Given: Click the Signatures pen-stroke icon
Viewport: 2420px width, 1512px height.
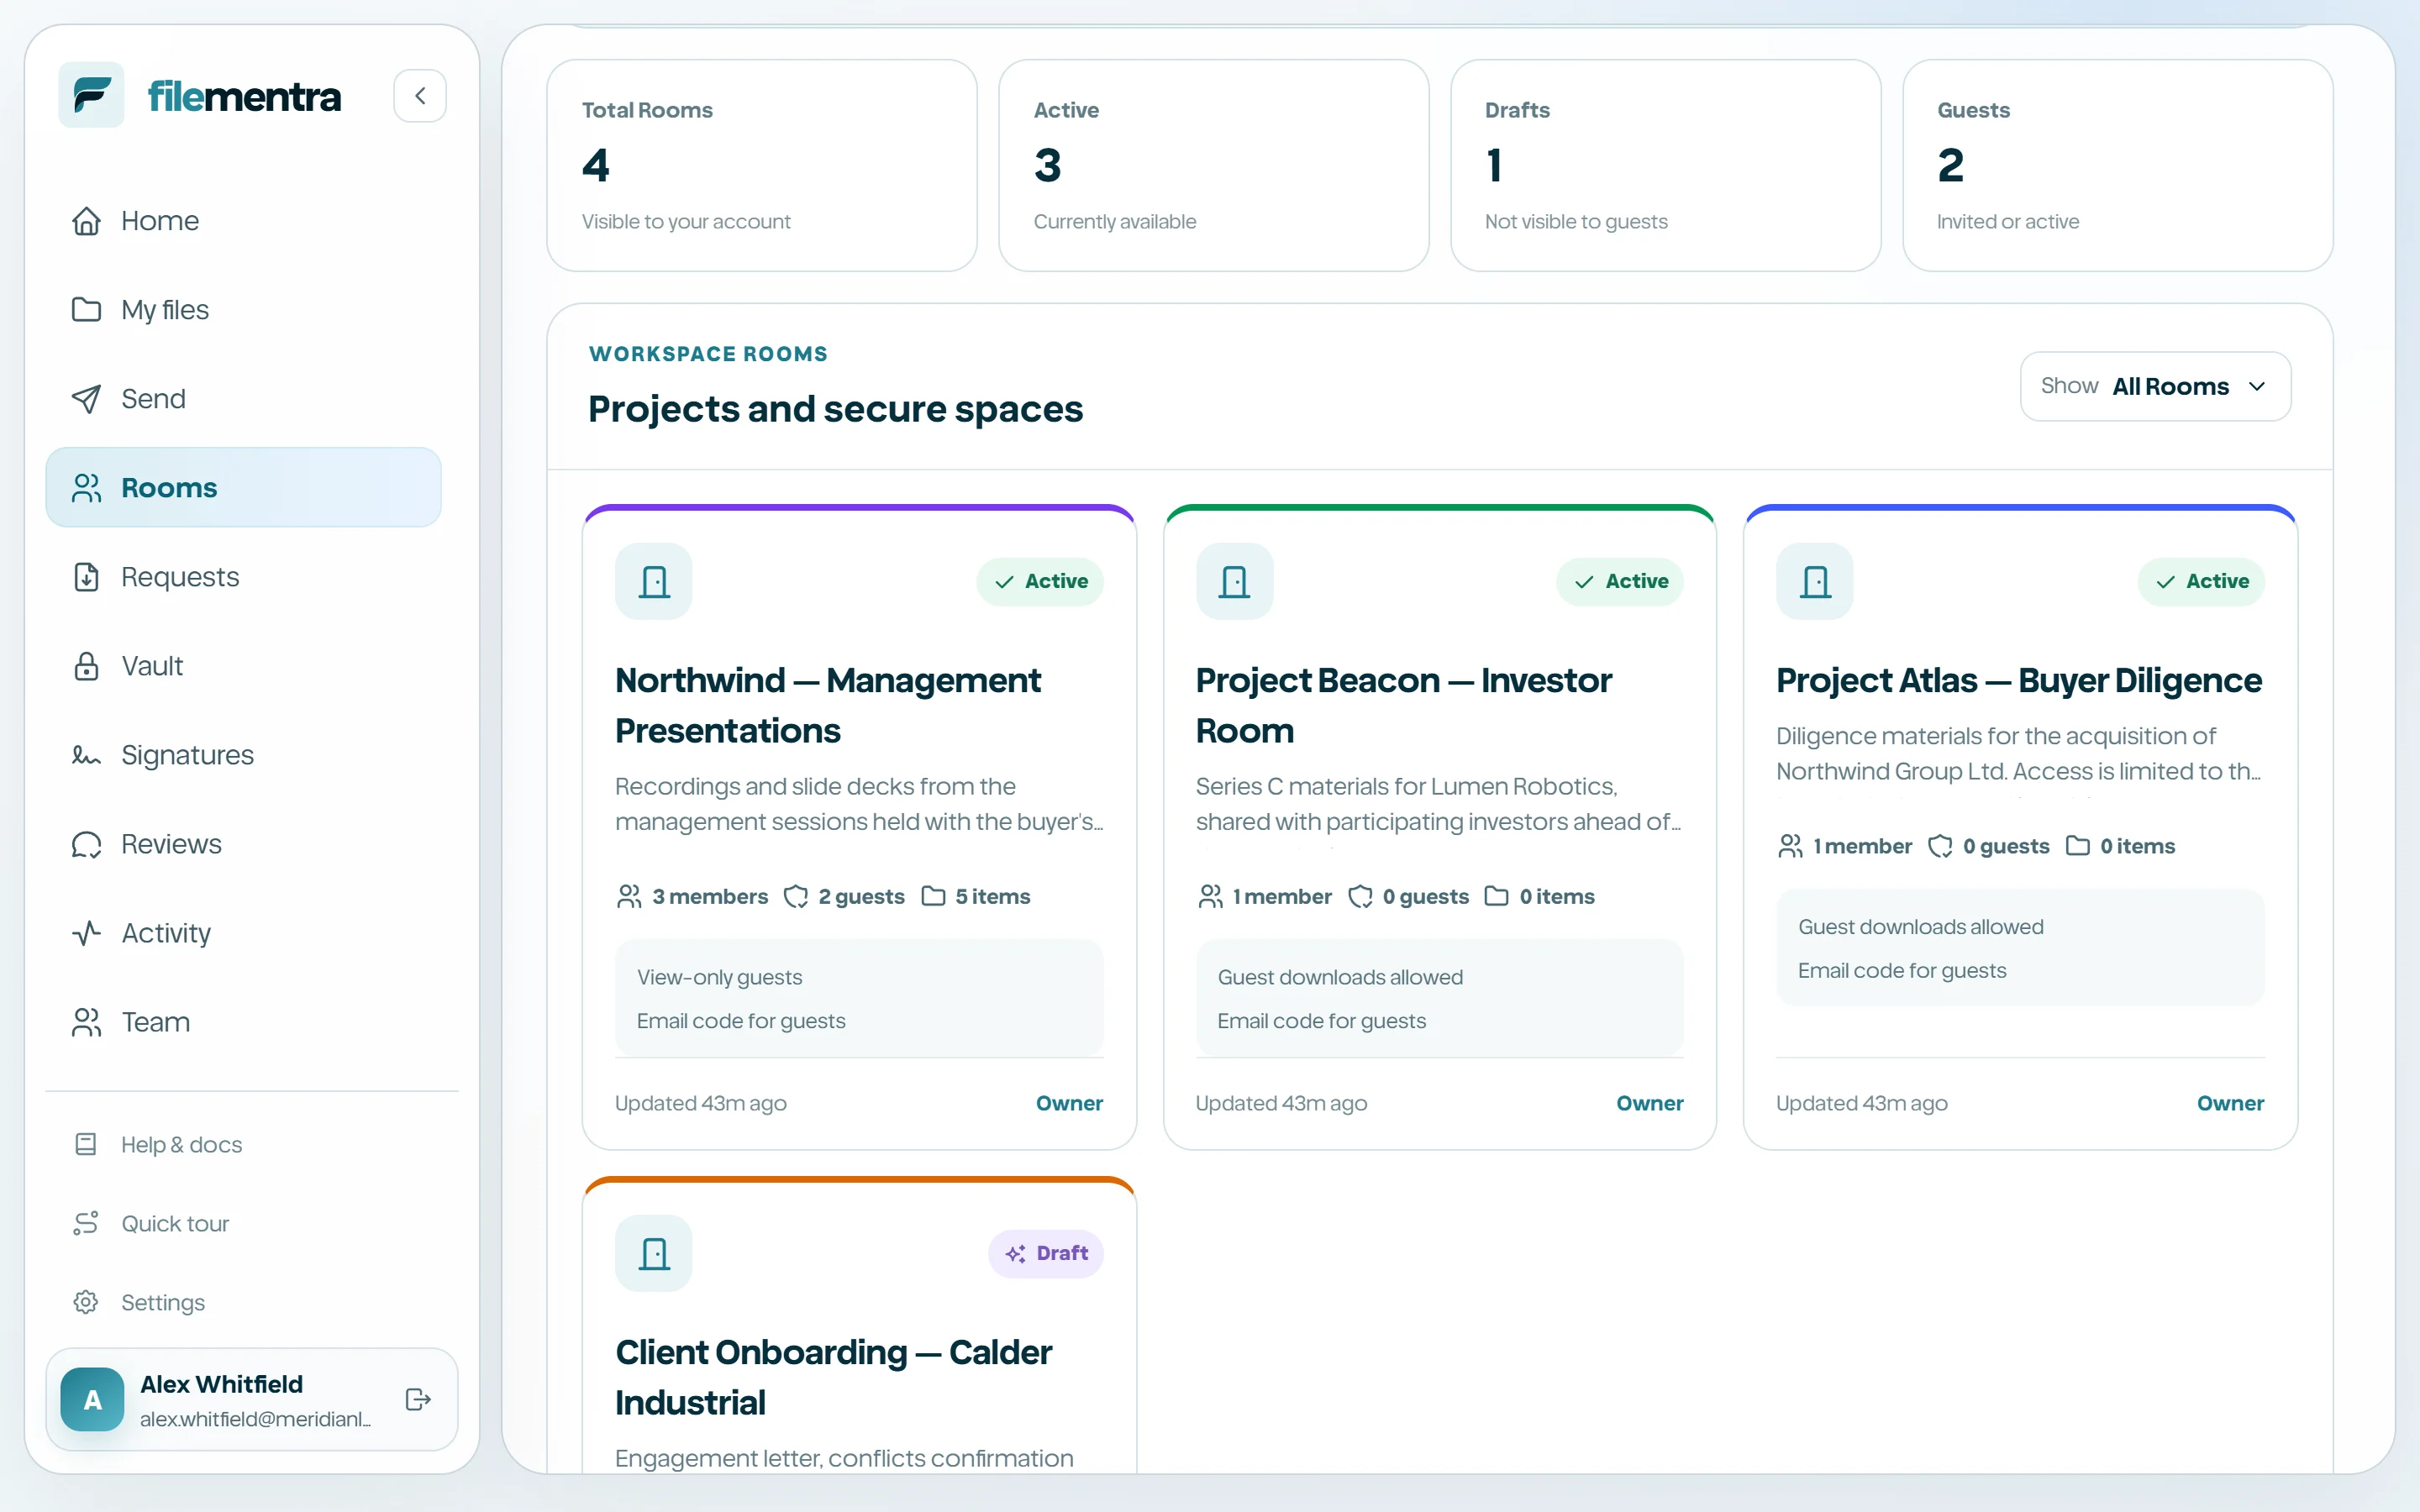Looking at the screenshot, I should [x=87, y=755].
